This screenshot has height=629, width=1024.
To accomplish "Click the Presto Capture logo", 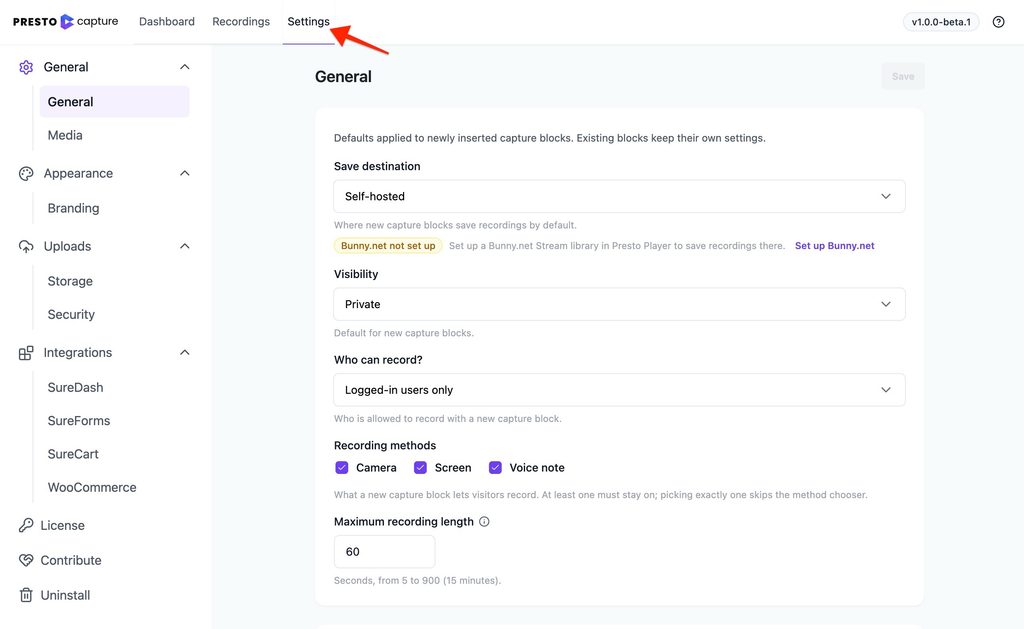I will [65, 22].
